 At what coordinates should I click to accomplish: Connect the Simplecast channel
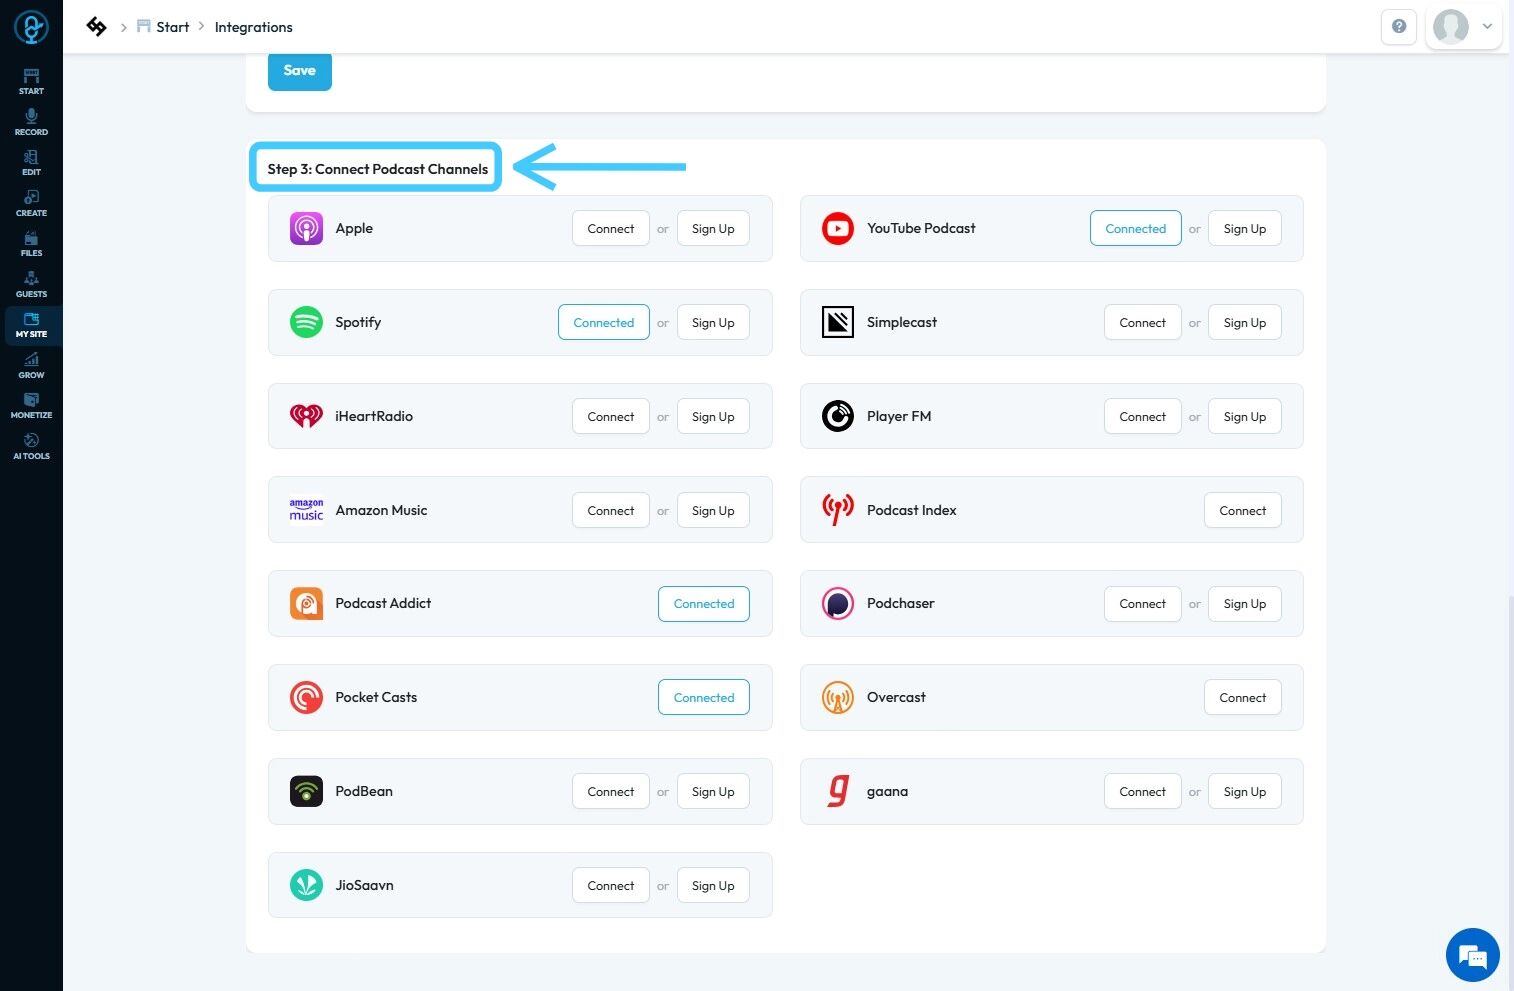[x=1143, y=323]
